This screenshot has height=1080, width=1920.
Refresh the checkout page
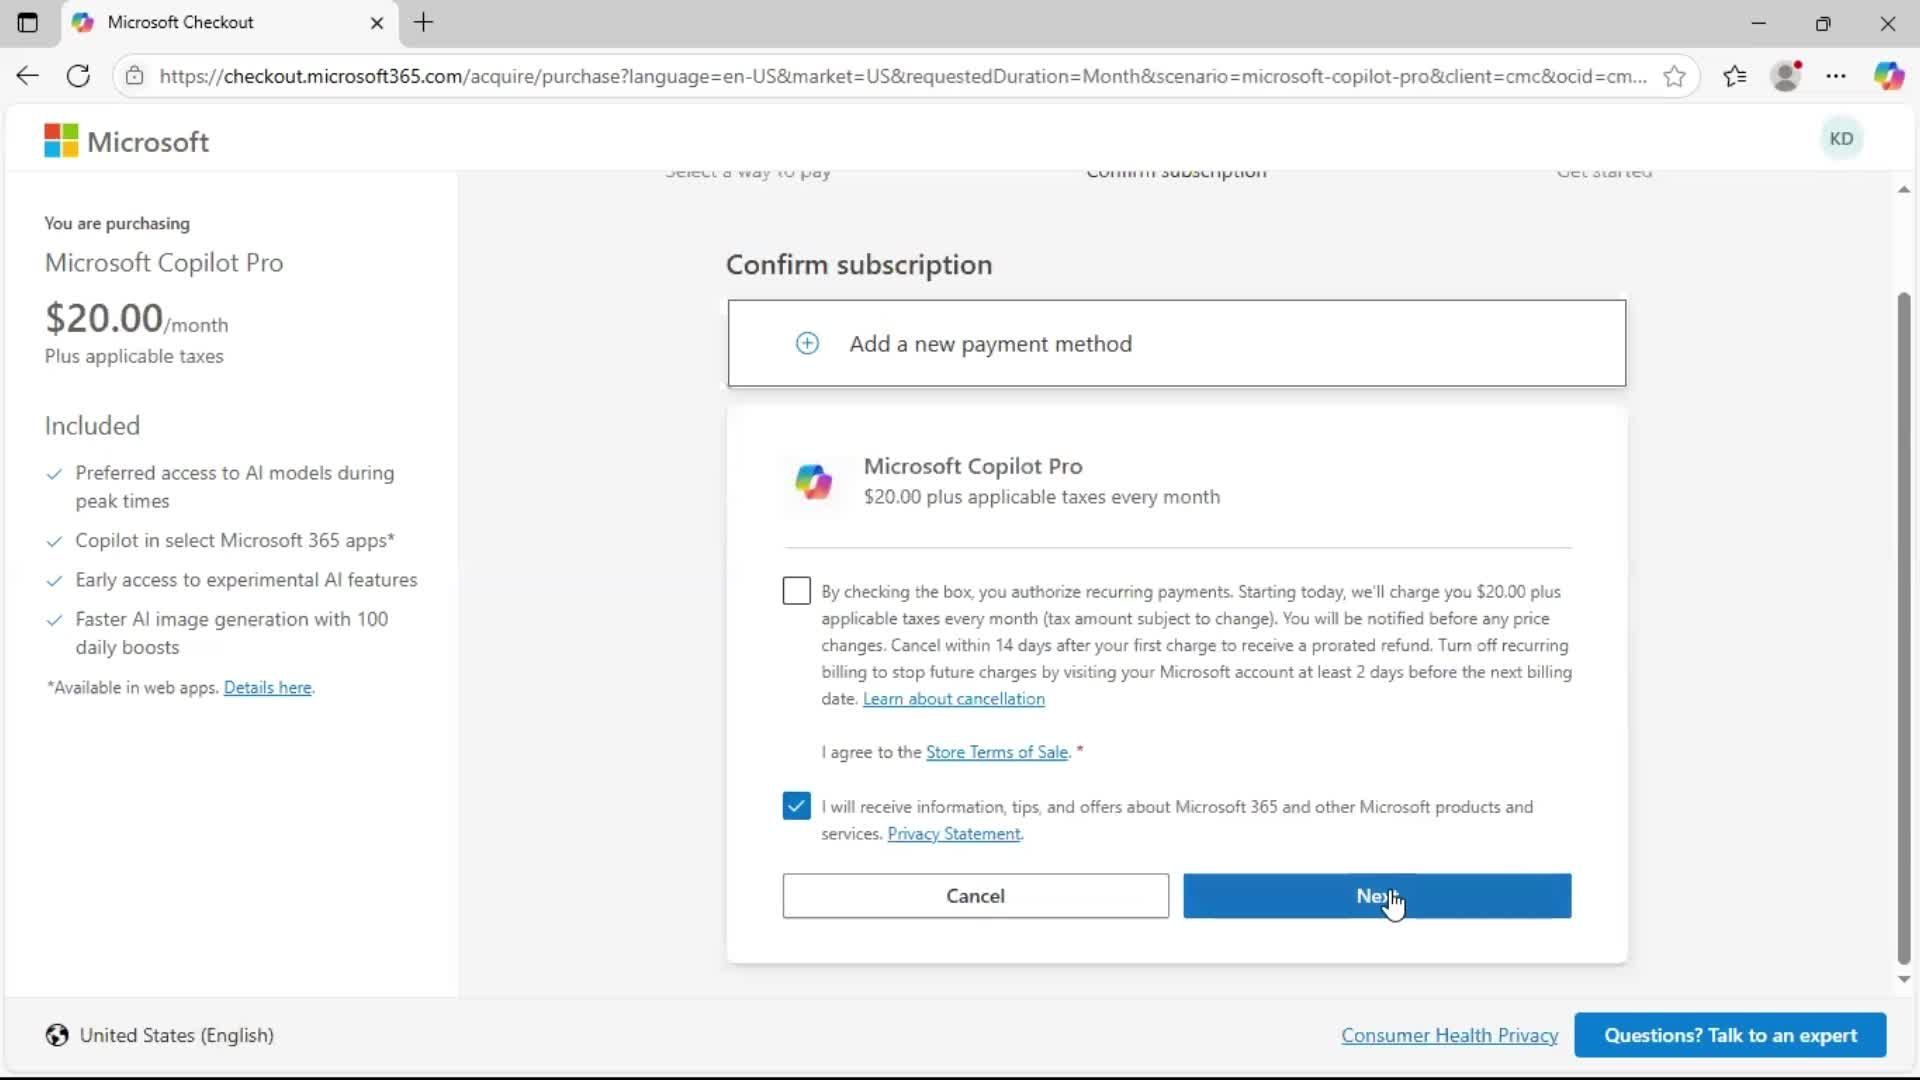(x=78, y=76)
